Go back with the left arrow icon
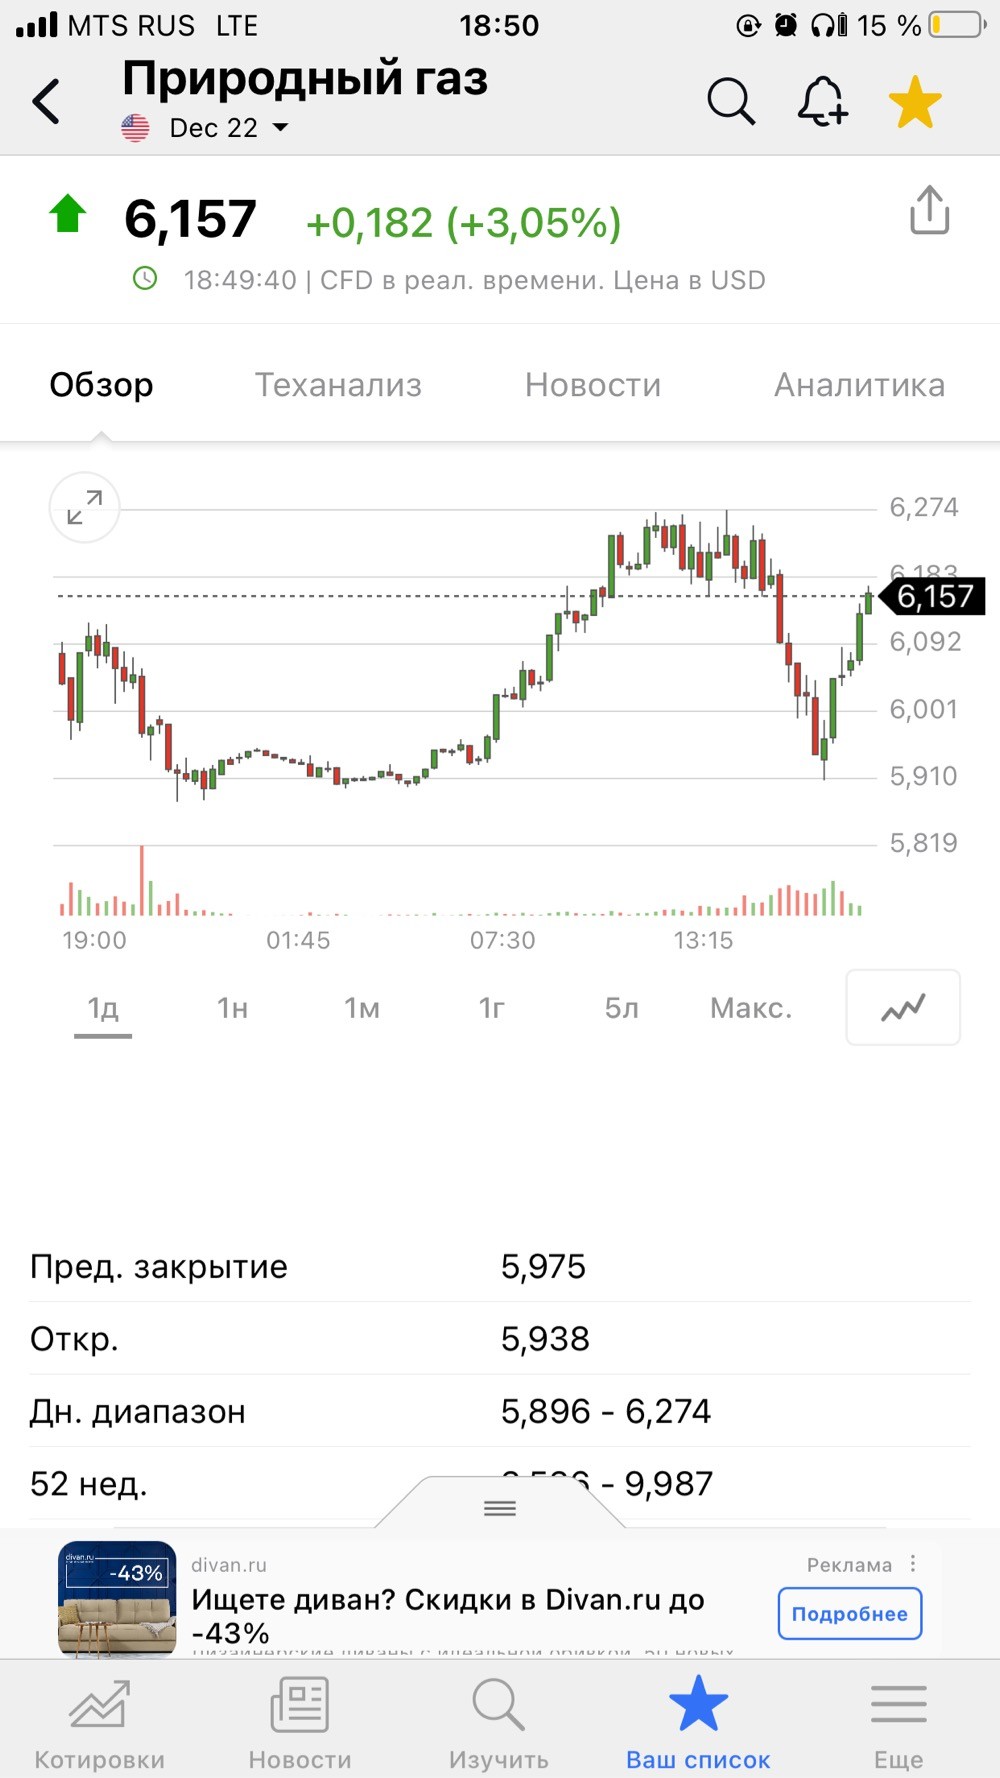The image size is (1000, 1778). tap(46, 101)
